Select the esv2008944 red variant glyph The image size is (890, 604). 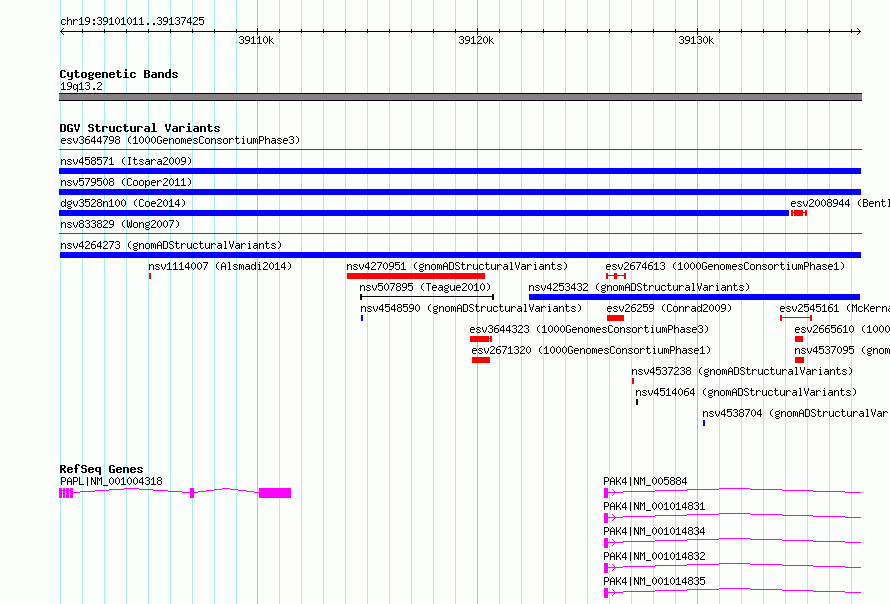pyautogui.click(x=799, y=213)
